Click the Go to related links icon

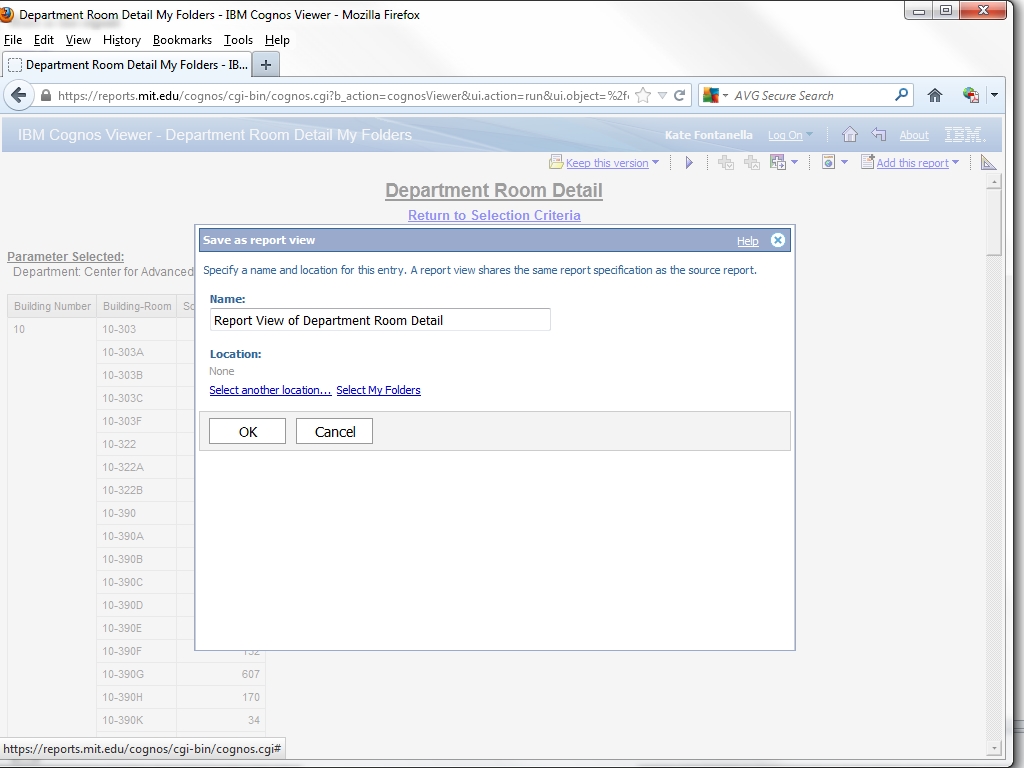[778, 163]
